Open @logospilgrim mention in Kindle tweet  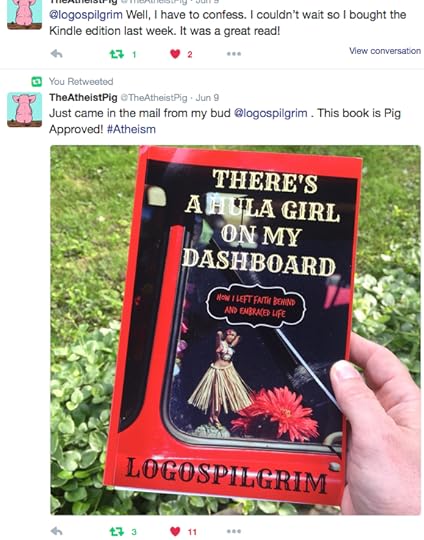86,15
